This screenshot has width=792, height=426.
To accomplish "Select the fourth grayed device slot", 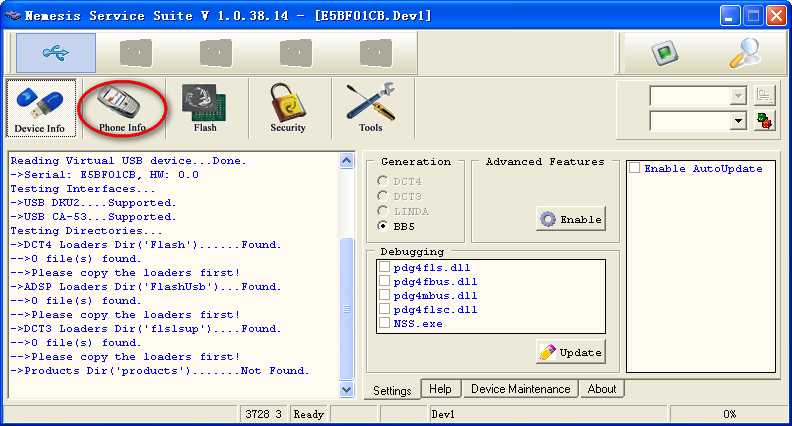I will click(x=295, y=53).
